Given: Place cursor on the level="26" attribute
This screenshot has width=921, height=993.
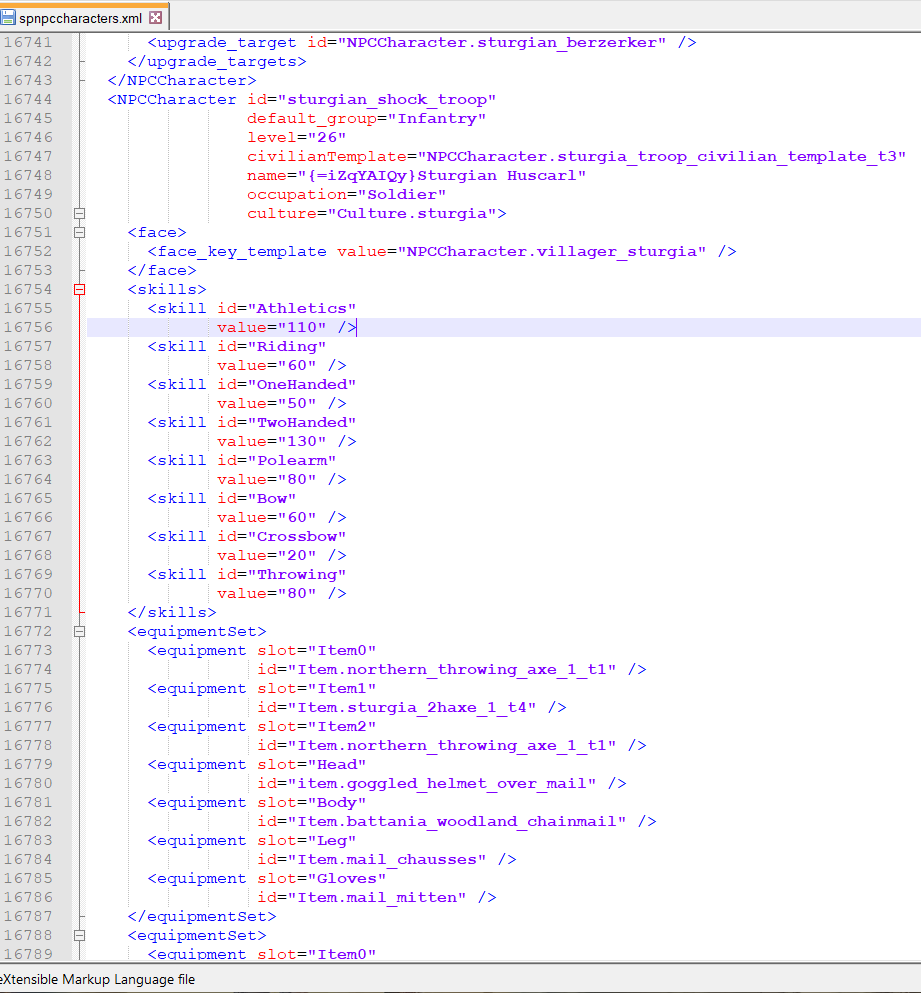Looking at the screenshot, I should pos(296,138).
